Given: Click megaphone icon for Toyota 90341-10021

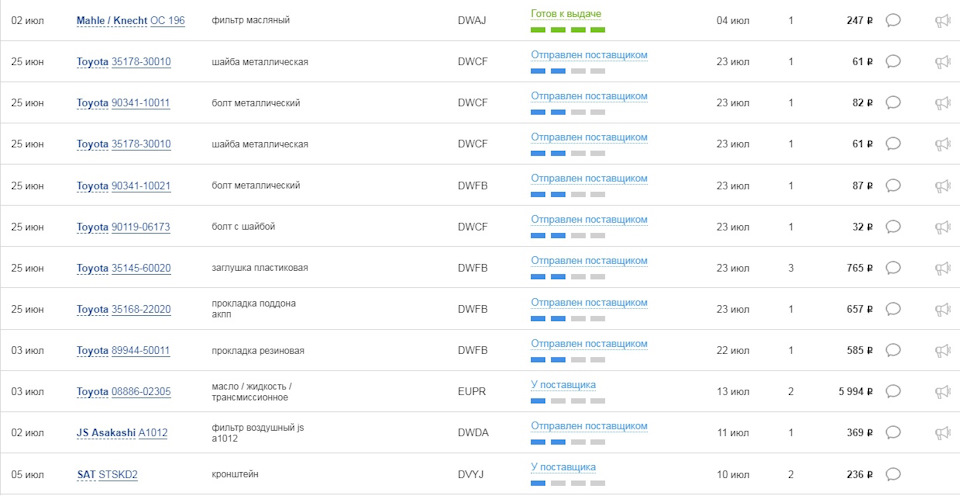Looking at the screenshot, I should tap(942, 186).
